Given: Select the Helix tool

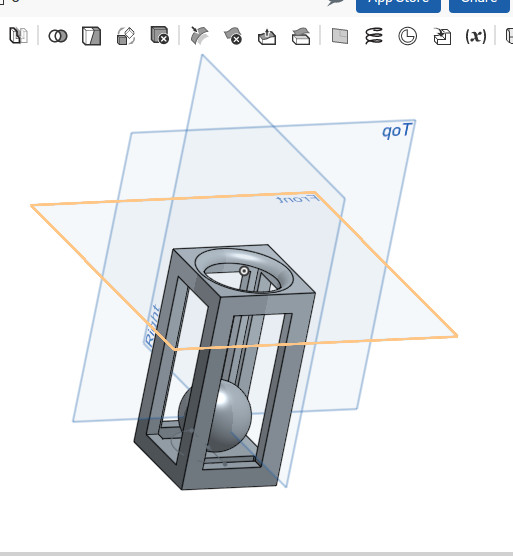Looking at the screenshot, I should point(374,36).
